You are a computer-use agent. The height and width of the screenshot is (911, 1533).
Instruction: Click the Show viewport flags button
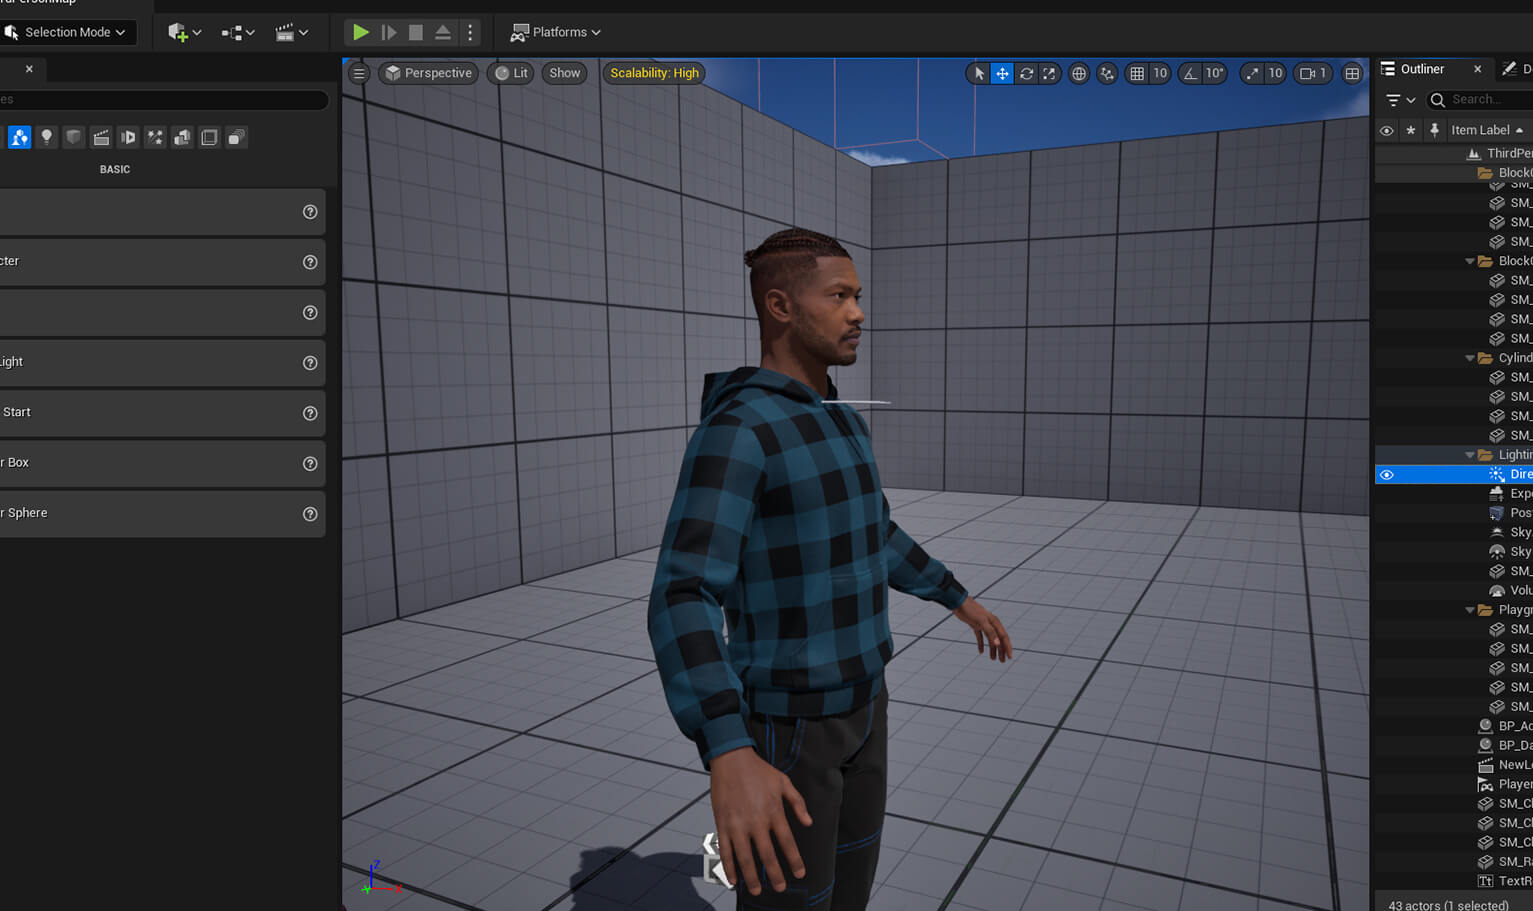(x=564, y=73)
